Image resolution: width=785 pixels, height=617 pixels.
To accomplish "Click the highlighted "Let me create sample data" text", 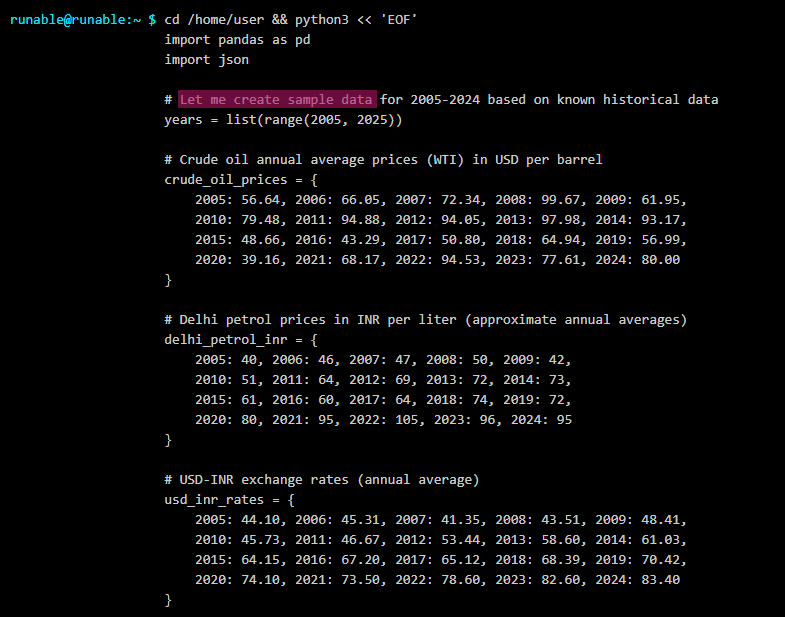I will 277,100.
